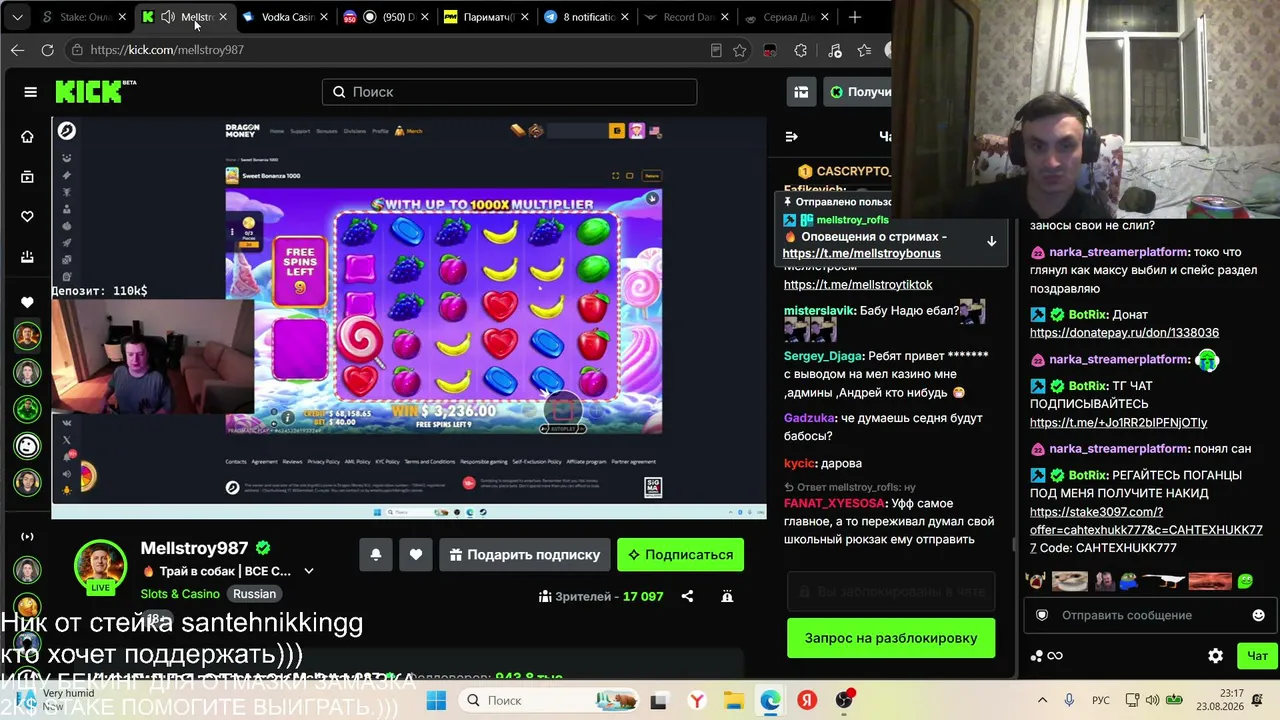The height and width of the screenshot is (720, 1280).
Task: Click the Kick search field
Action: 509,92
